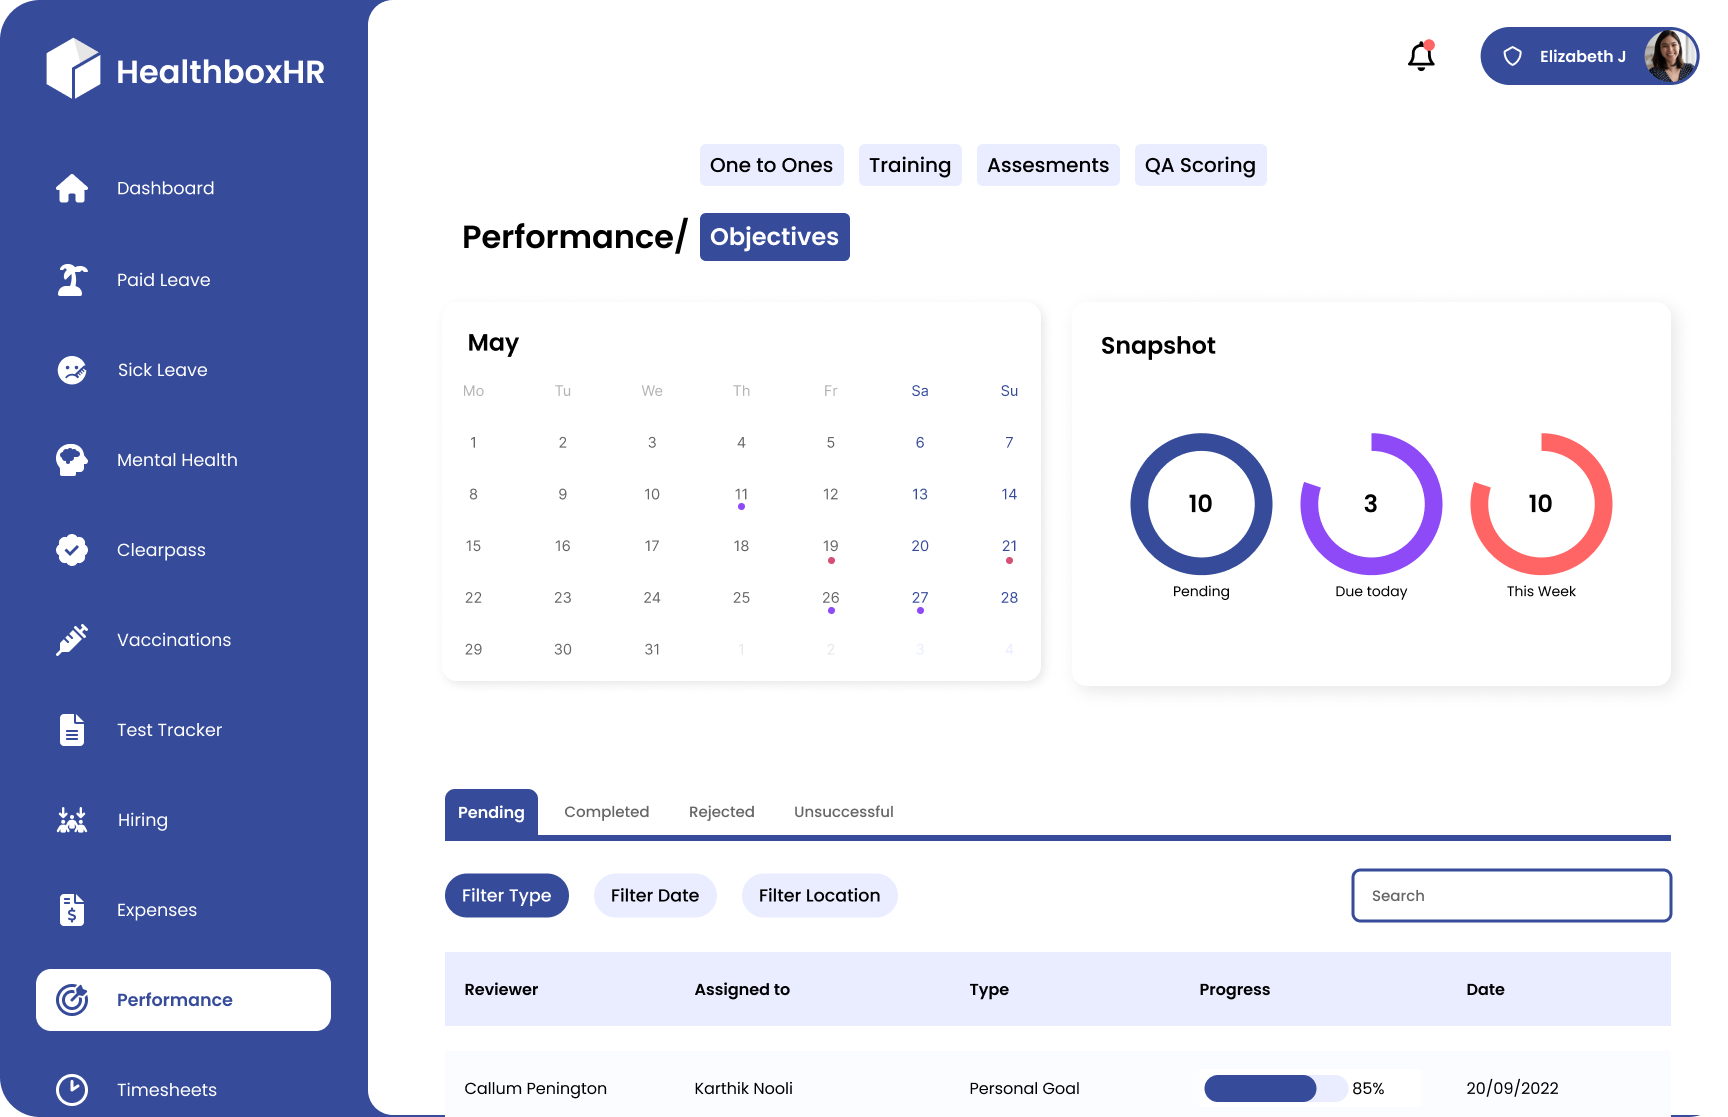Open the QA Scoring section
Screen dimensions: 1728x1117
[1200, 165]
